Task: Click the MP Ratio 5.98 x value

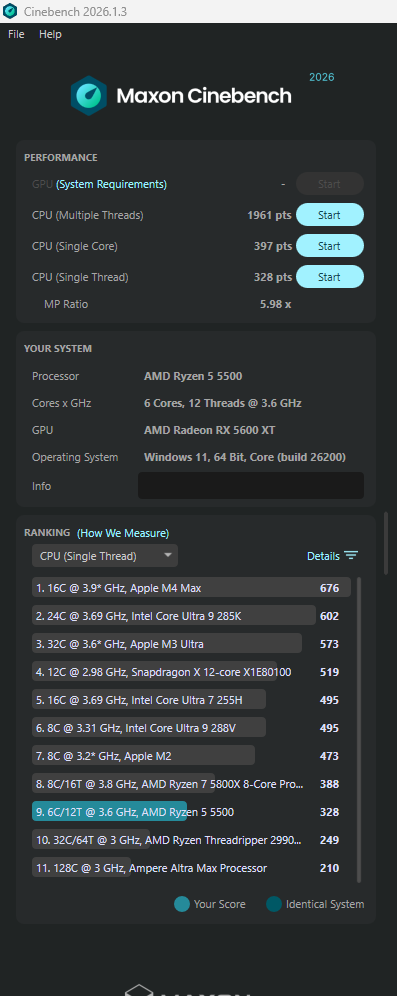Action: point(276,304)
